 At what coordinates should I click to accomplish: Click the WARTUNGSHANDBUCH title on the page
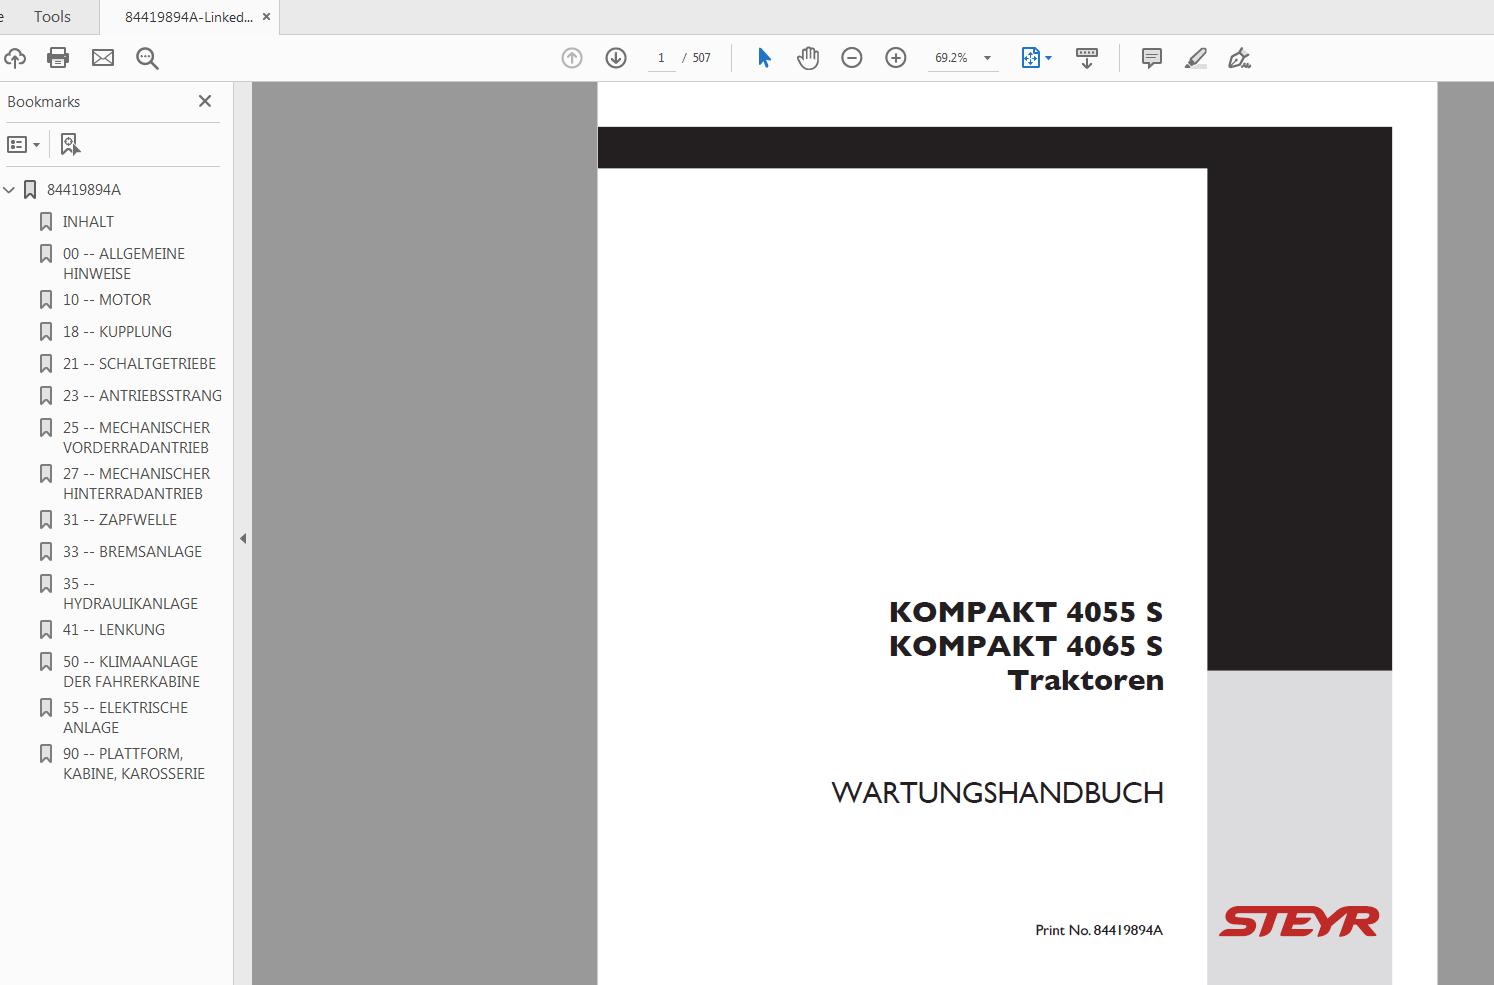(x=997, y=793)
